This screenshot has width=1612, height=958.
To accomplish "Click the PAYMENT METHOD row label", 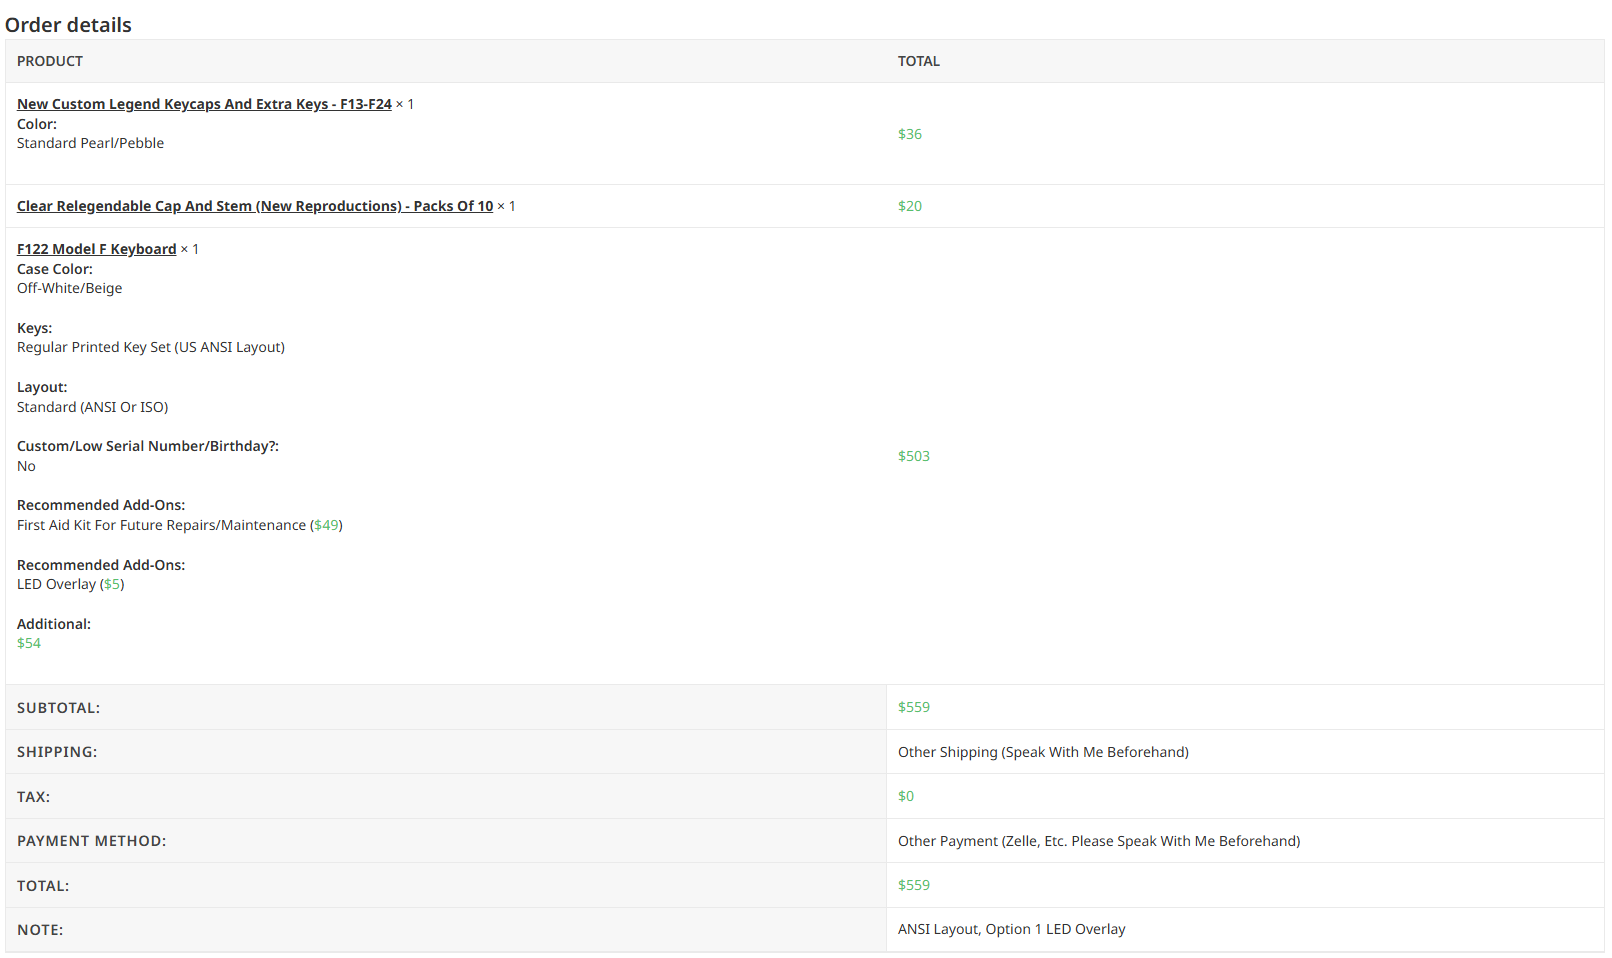I will 92,841.
